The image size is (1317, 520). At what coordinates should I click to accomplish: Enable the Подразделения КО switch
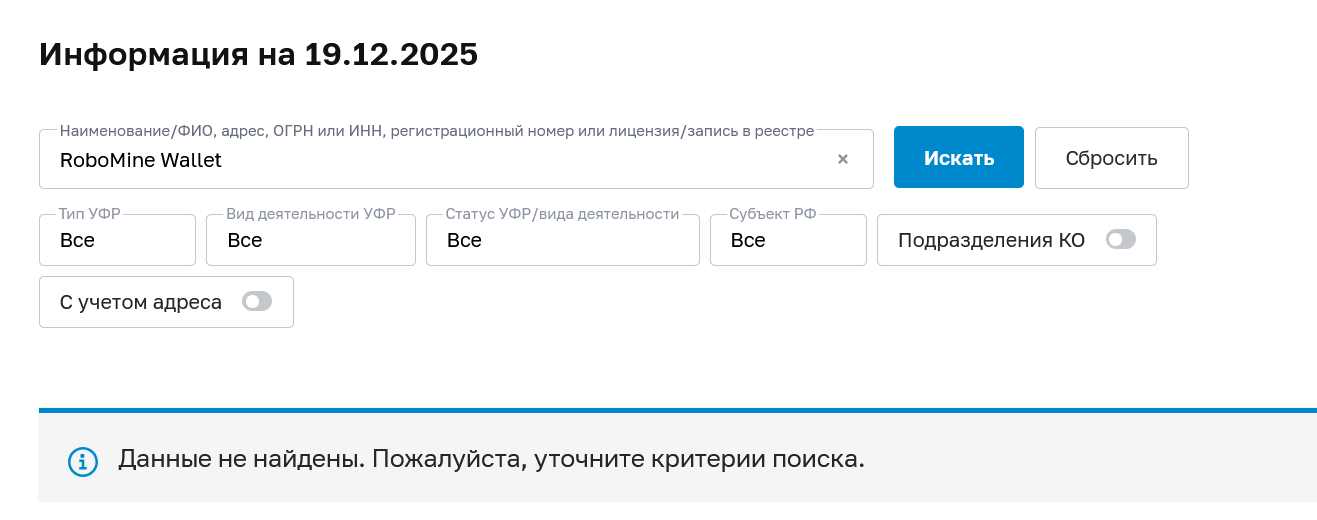pyautogui.click(x=1121, y=240)
